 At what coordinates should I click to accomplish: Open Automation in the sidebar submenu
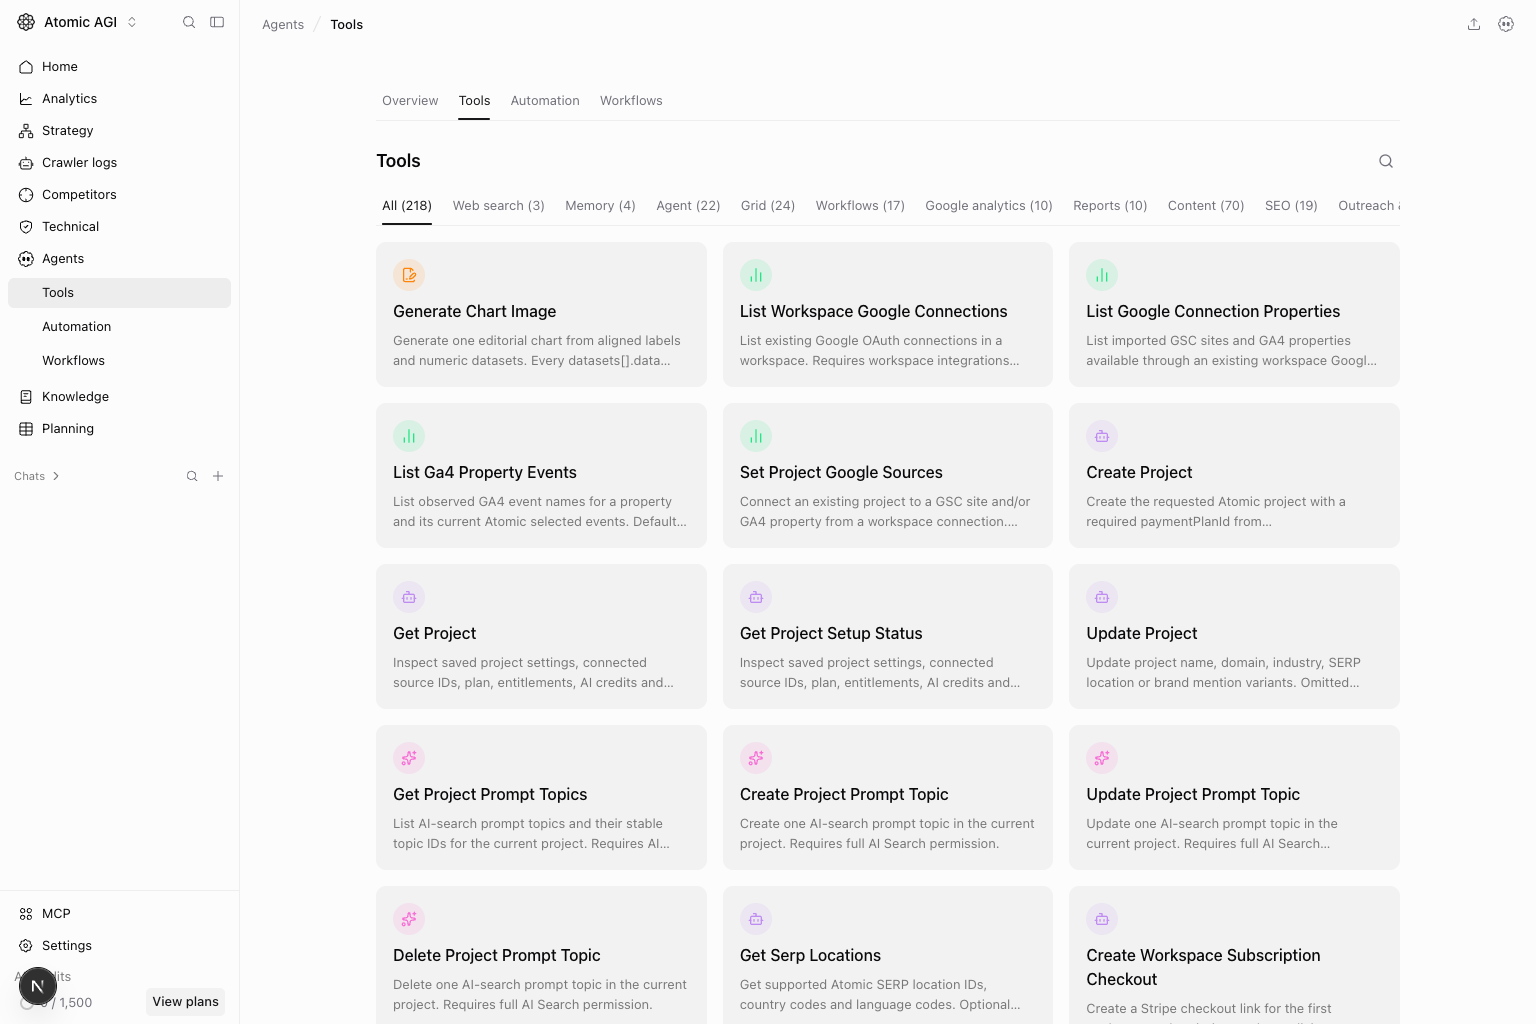pos(119,327)
